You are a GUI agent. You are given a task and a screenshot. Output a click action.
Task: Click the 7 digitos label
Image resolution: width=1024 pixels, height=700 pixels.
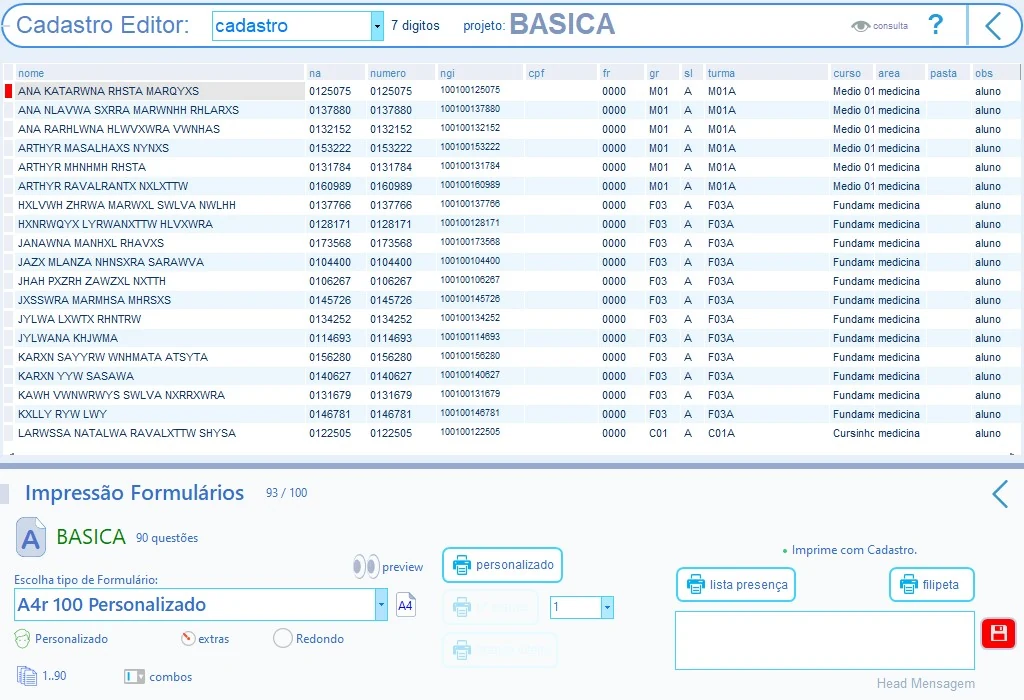pos(415,25)
